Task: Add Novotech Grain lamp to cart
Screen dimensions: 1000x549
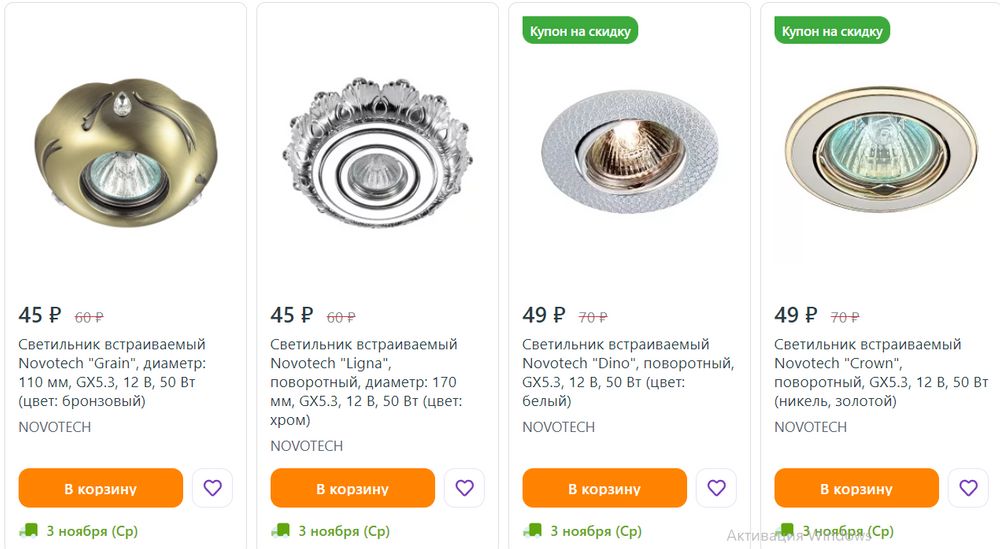Action: (100, 488)
